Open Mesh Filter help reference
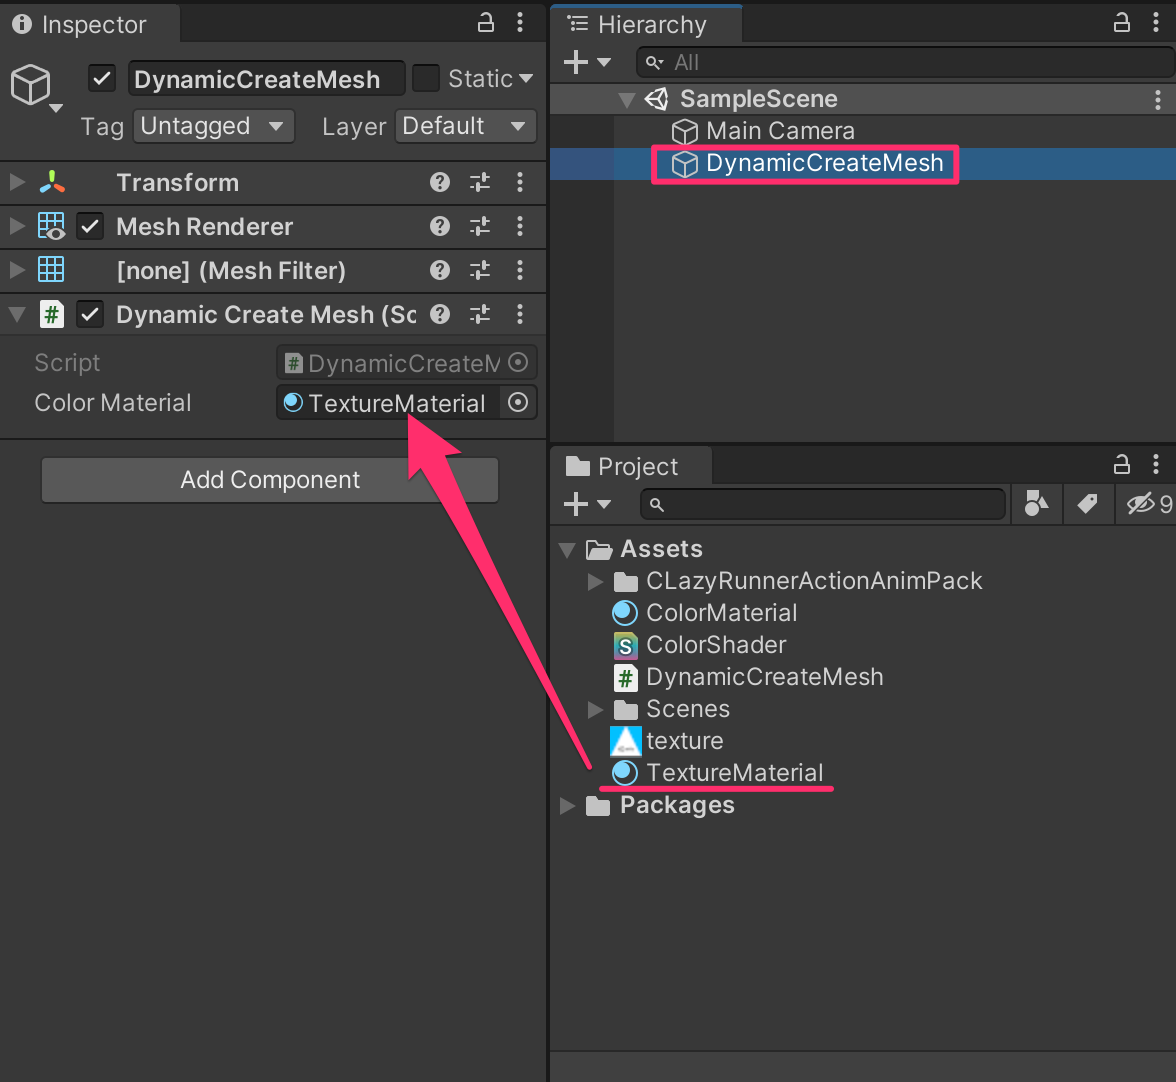Screen dimensions: 1176x1082 [440, 270]
